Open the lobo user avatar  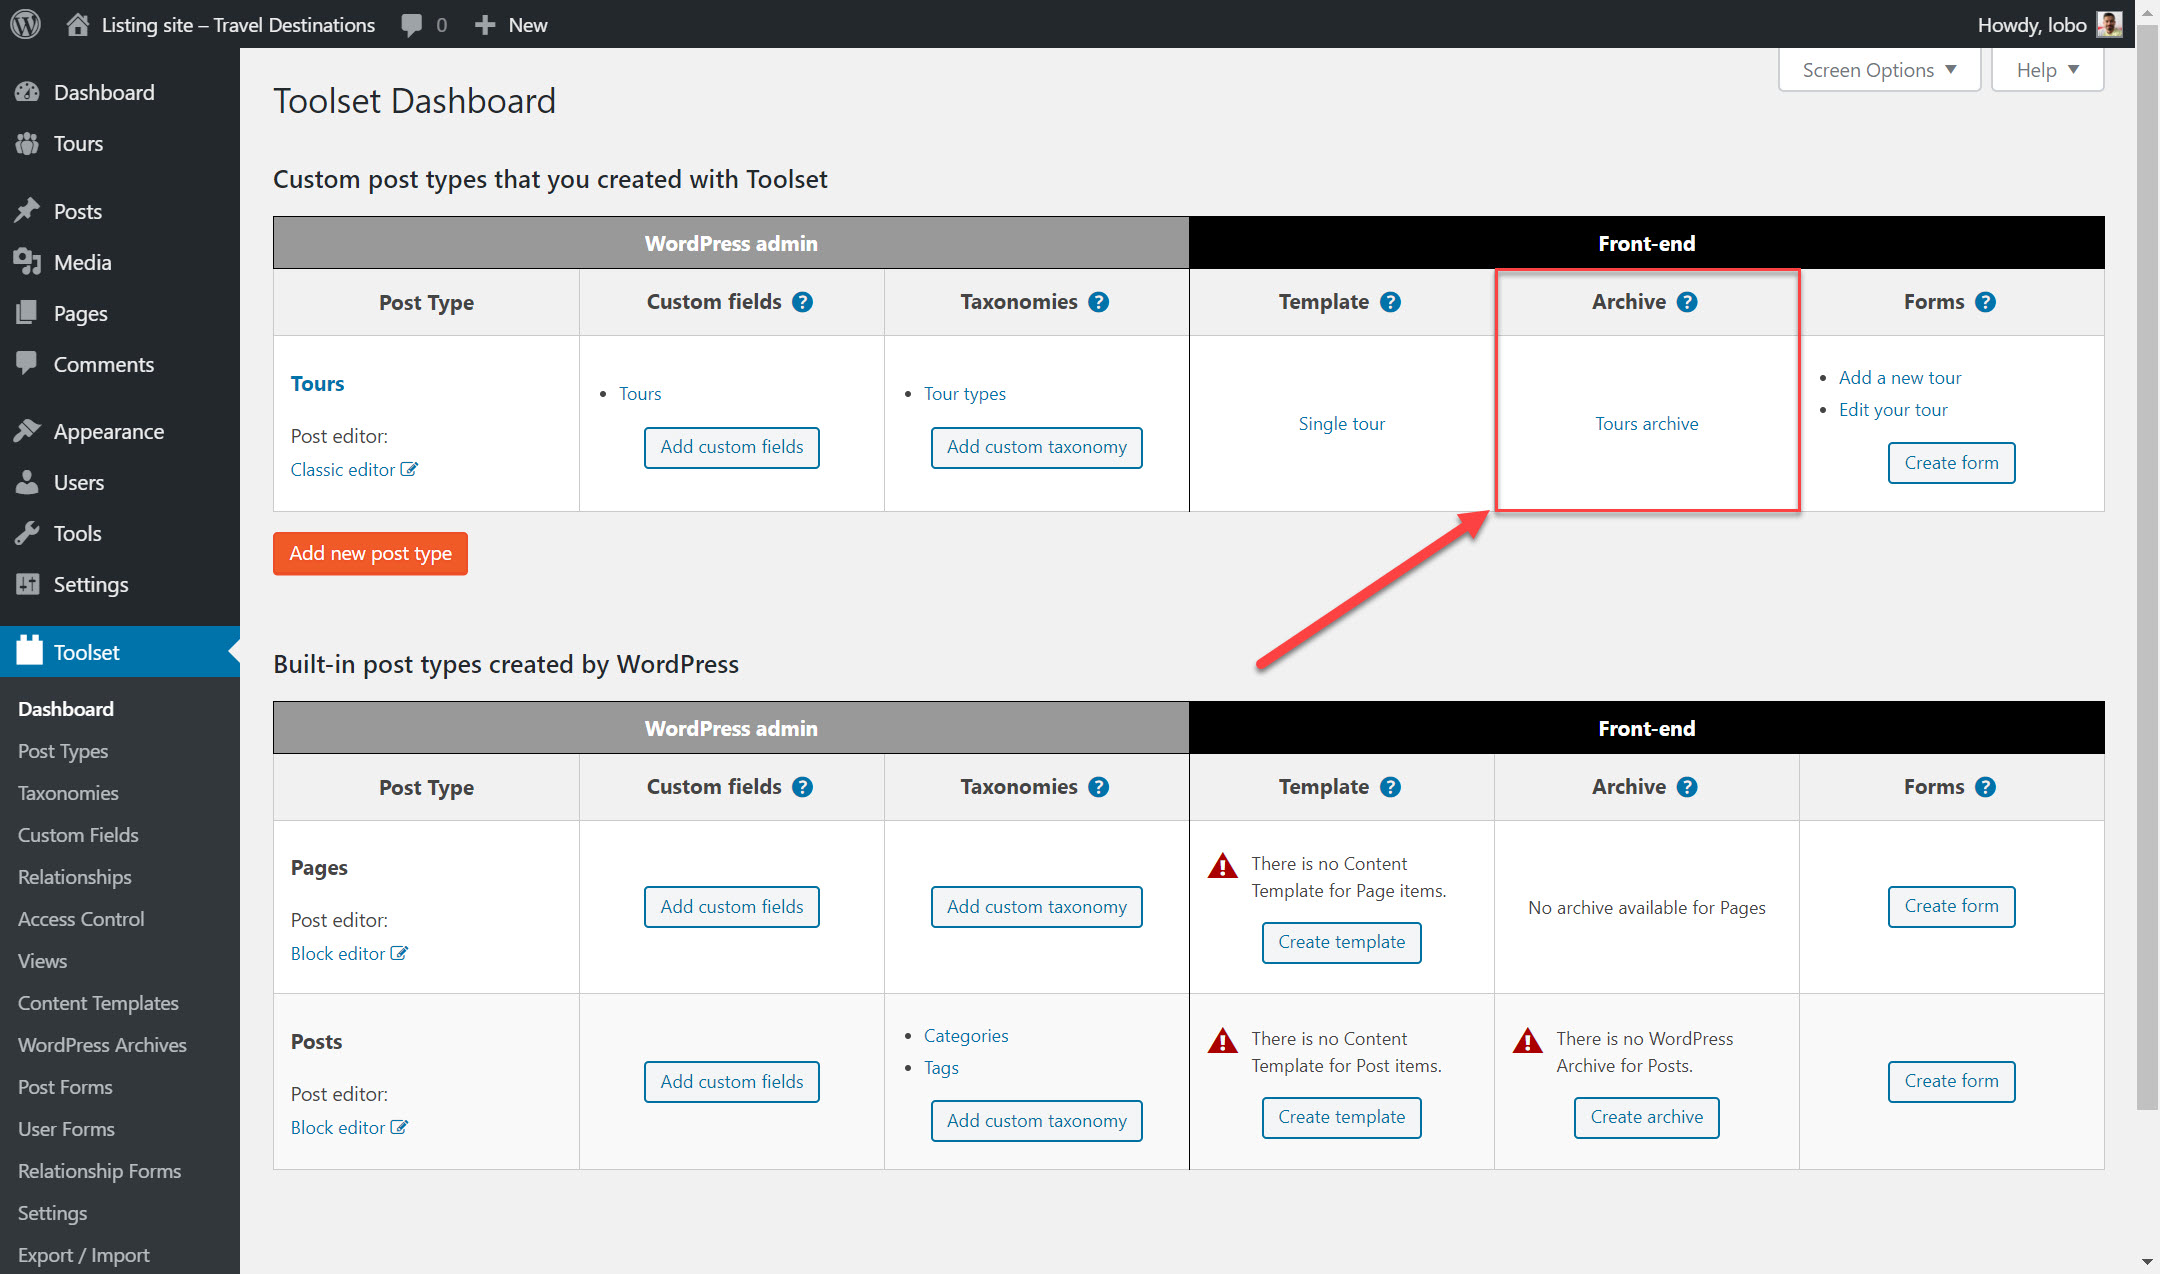point(2109,24)
